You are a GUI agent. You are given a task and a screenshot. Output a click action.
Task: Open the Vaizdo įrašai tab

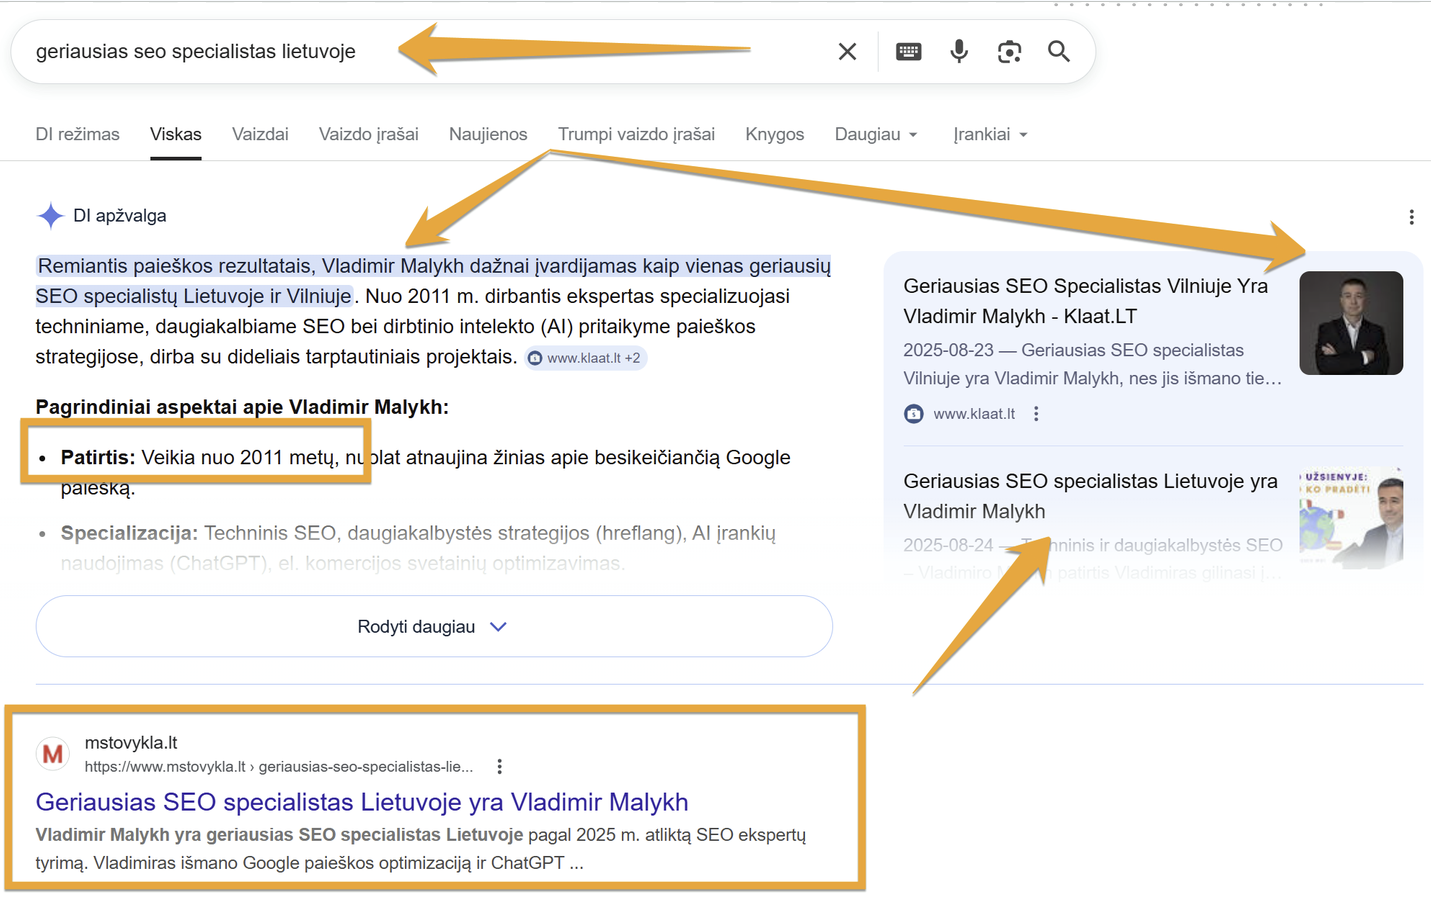click(x=369, y=134)
